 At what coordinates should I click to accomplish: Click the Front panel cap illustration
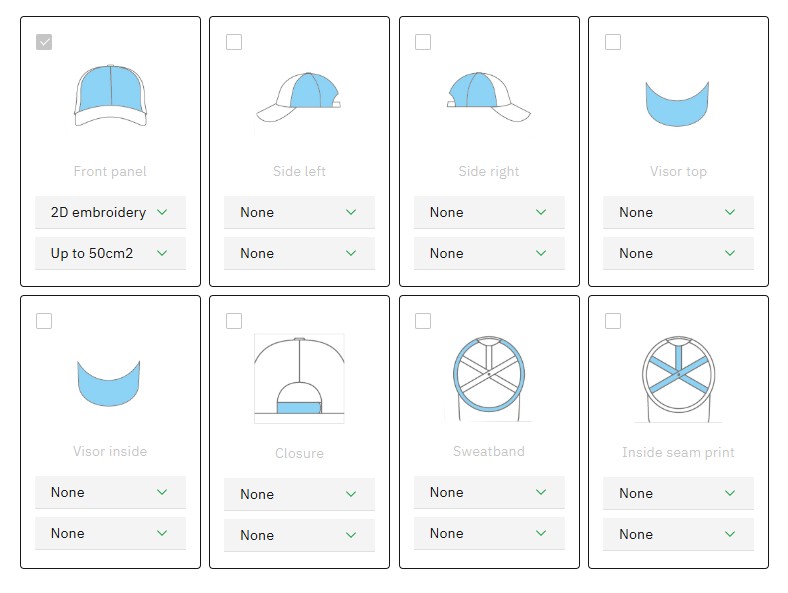pyautogui.click(x=110, y=96)
